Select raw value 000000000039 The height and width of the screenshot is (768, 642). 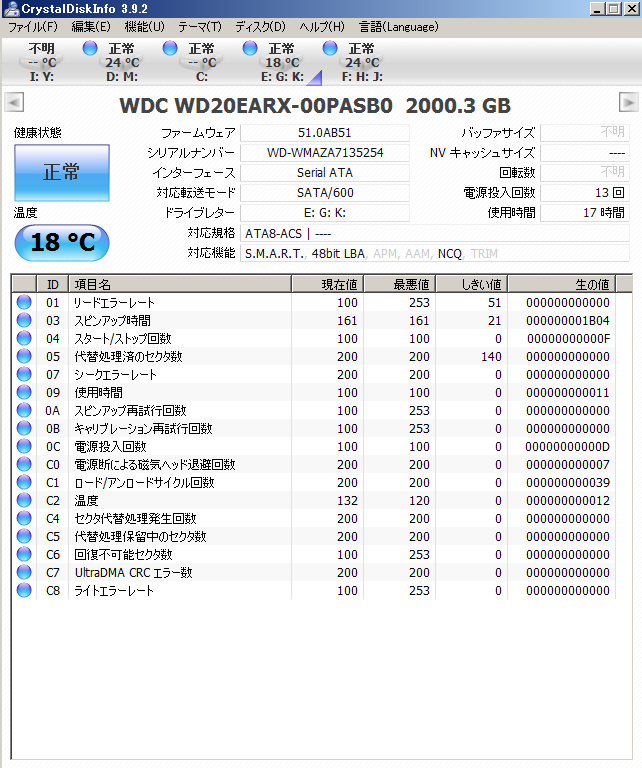(x=568, y=483)
